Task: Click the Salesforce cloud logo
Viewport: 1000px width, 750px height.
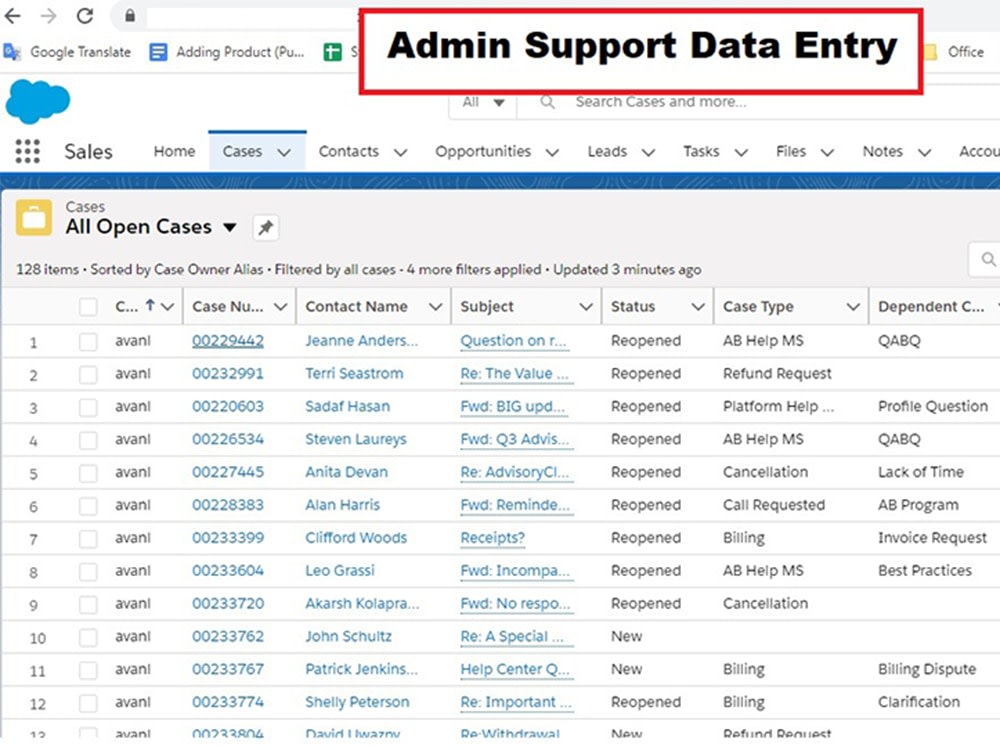Action: [38, 101]
